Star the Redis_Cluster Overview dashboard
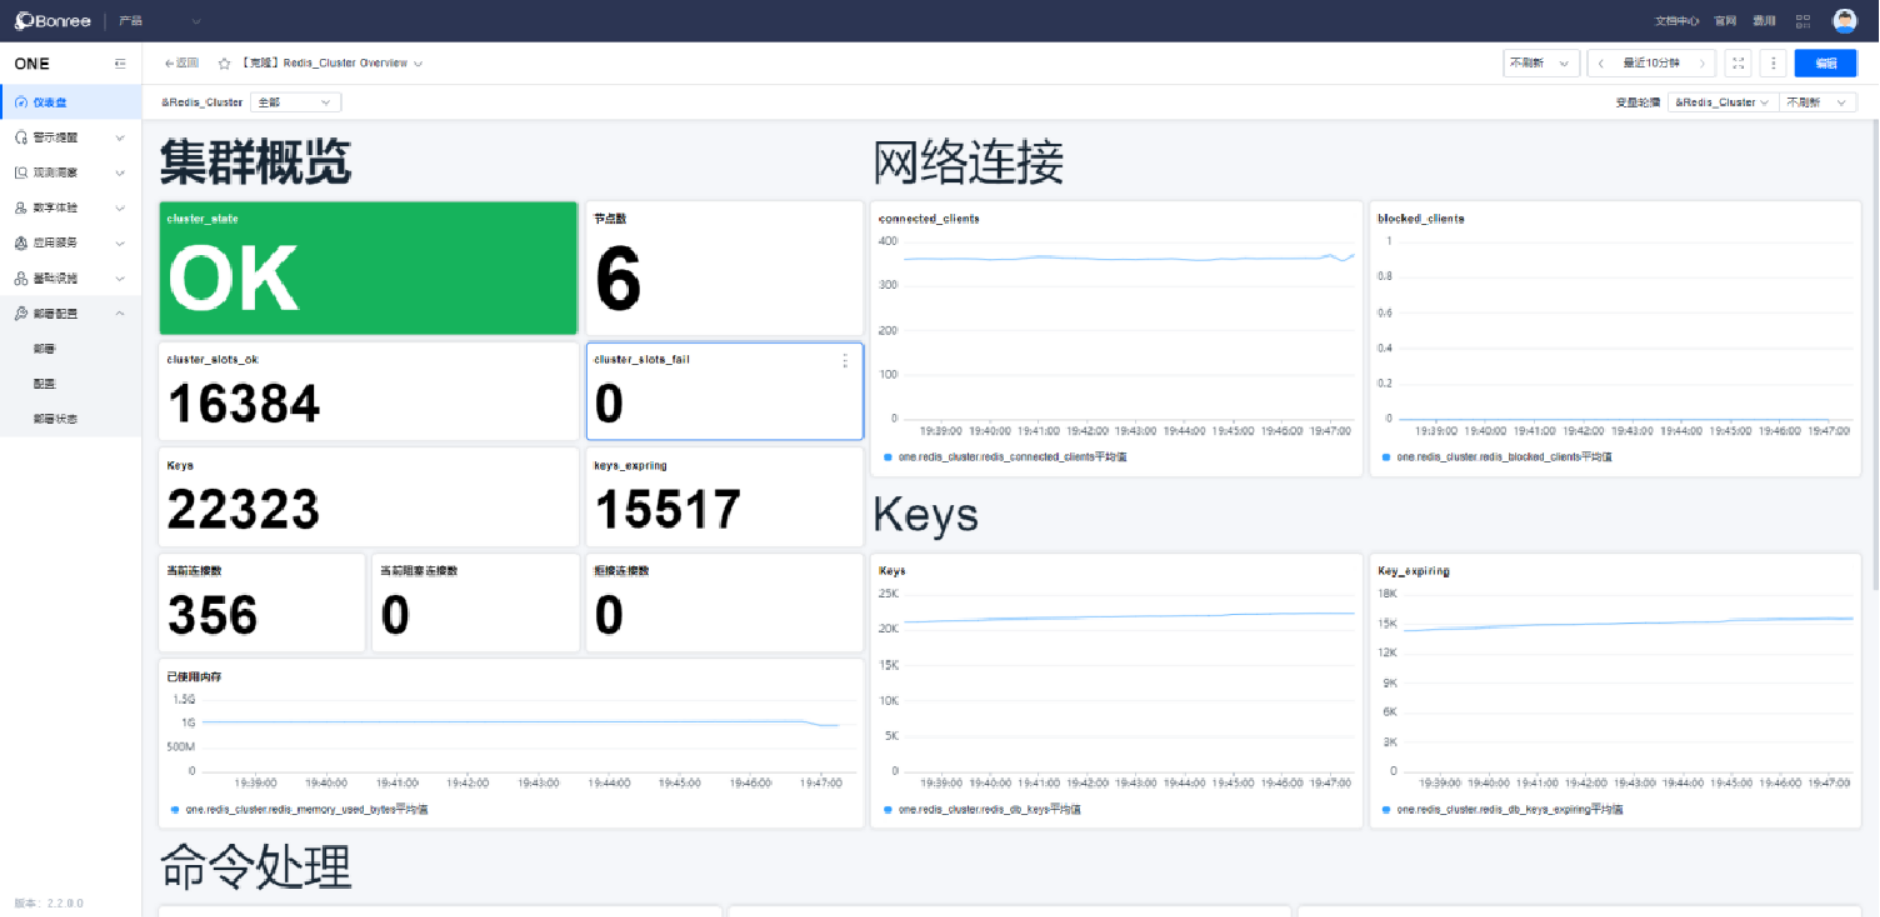 pyautogui.click(x=224, y=63)
